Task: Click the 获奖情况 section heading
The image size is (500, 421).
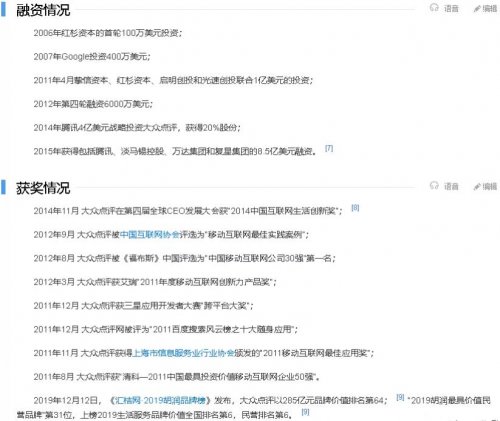Action: 43,188
